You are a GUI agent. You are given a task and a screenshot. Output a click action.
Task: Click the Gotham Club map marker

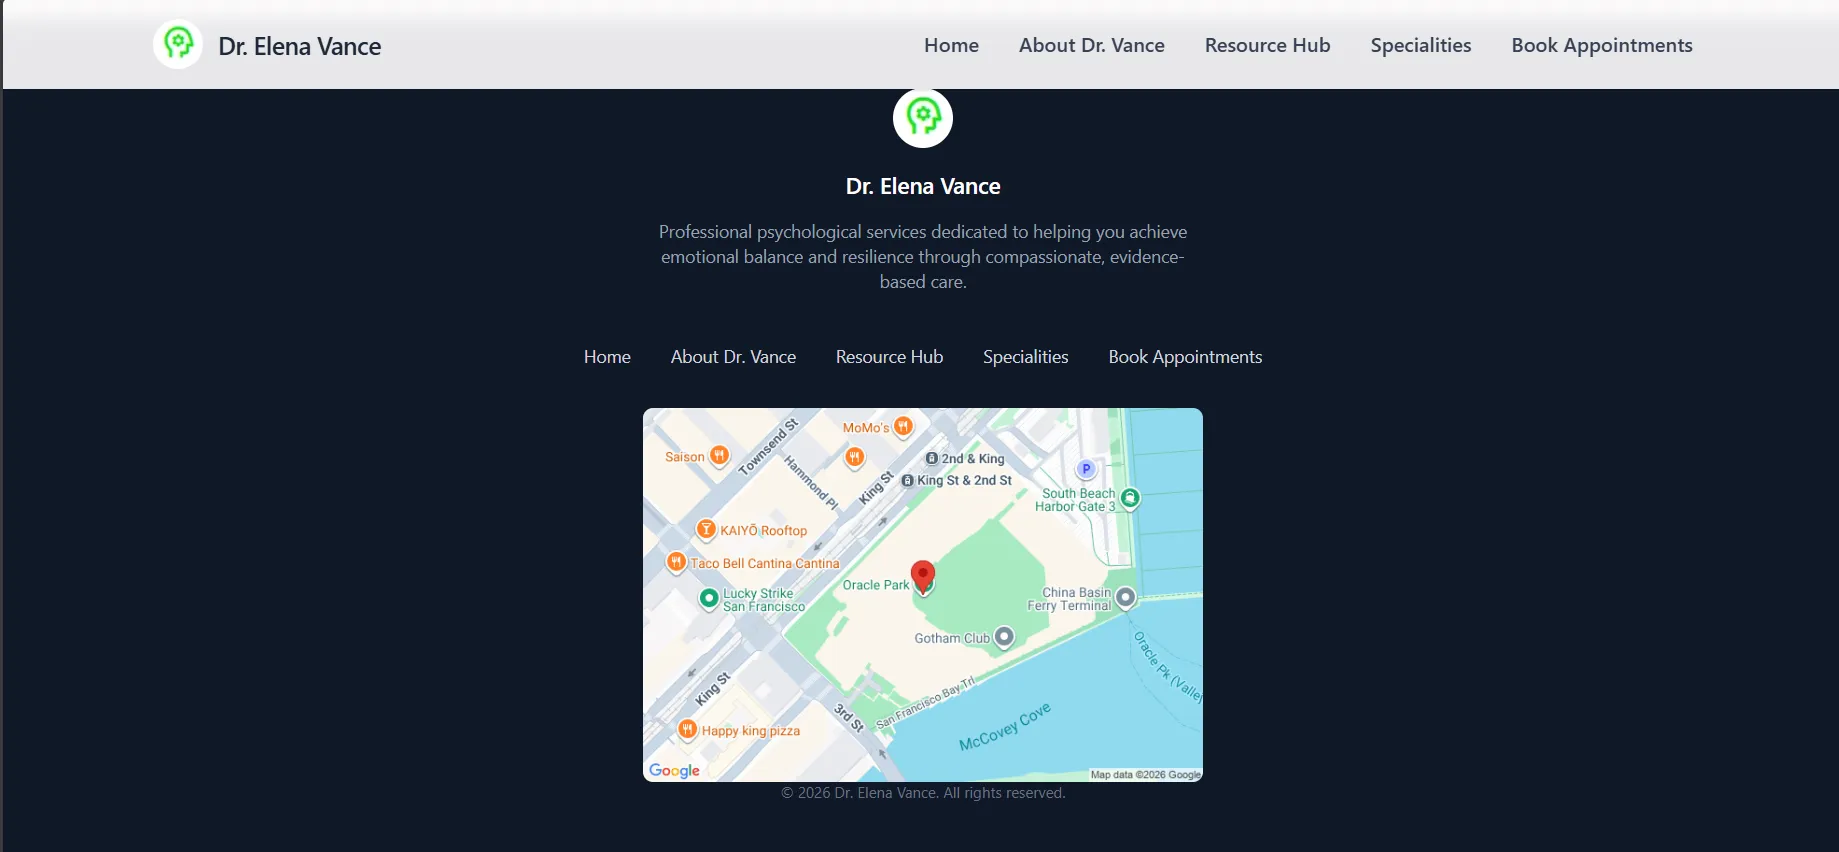1004,637
